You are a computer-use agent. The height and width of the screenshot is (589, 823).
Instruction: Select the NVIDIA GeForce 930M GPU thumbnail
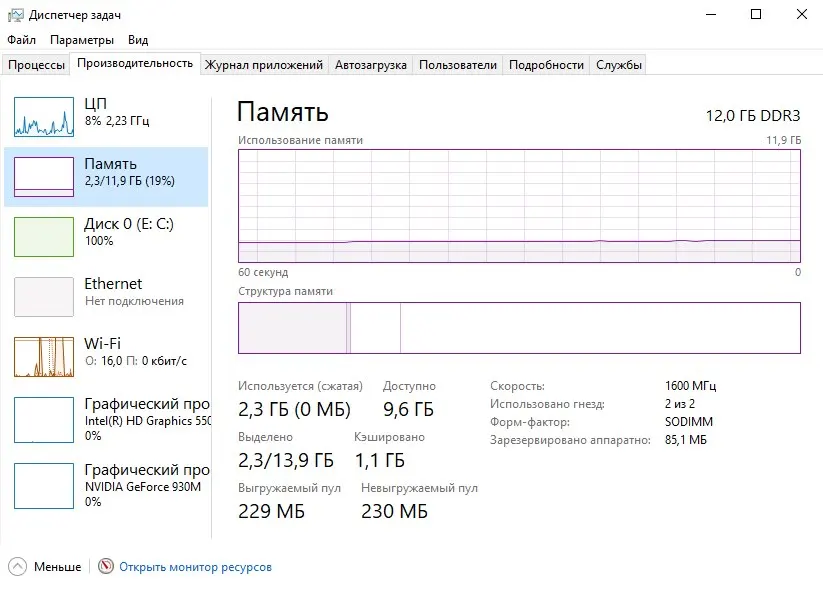44,483
